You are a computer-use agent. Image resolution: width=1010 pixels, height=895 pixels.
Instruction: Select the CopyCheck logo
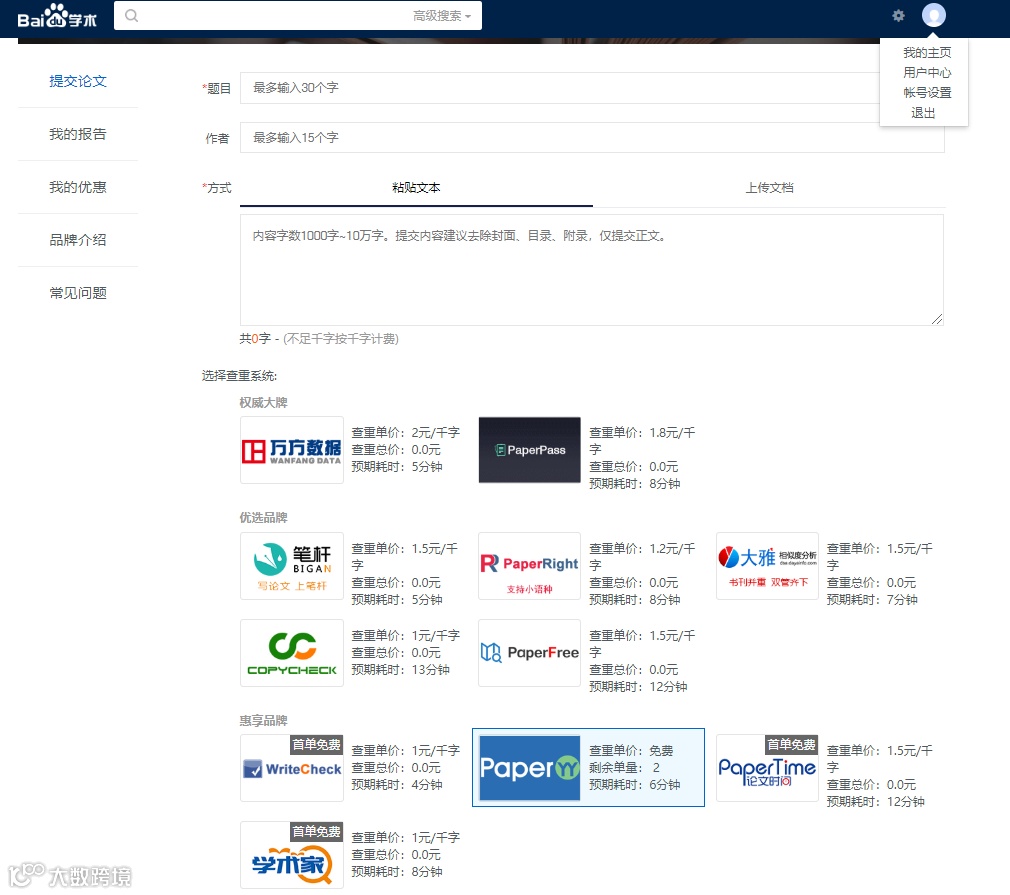tap(292, 653)
